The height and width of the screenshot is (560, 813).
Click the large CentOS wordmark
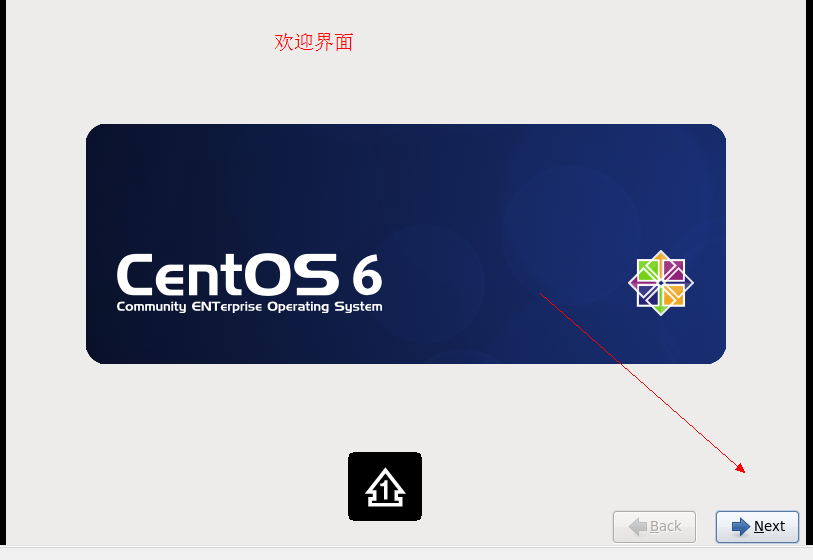click(x=228, y=275)
